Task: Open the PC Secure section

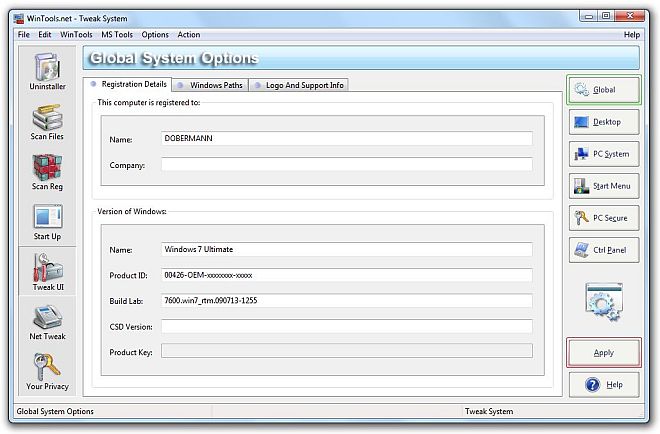Action: click(x=604, y=218)
